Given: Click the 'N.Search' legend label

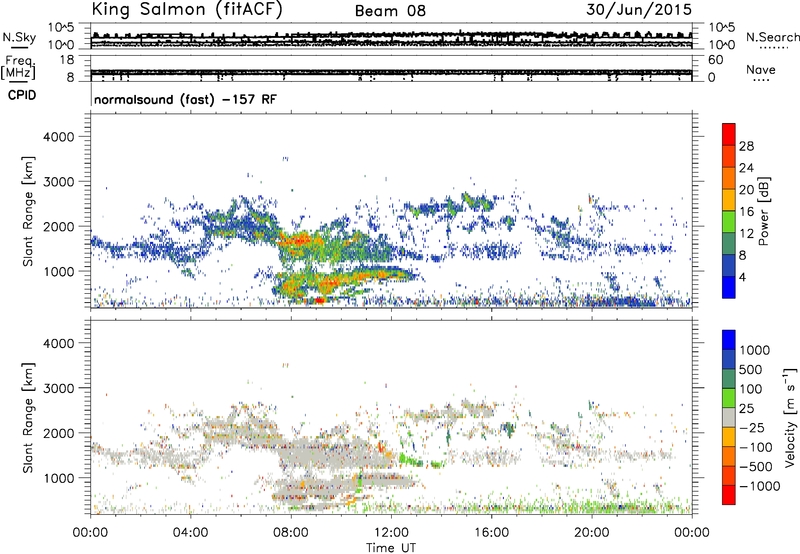Looking at the screenshot, I should pyautogui.click(x=772, y=37).
